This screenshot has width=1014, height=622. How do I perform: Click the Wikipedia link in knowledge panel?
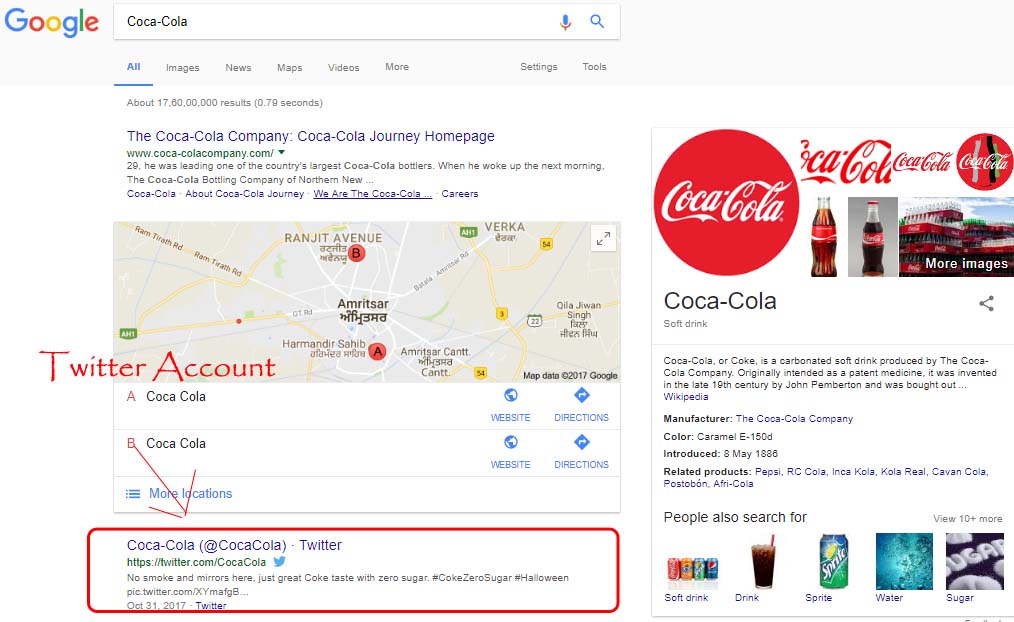(685, 397)
